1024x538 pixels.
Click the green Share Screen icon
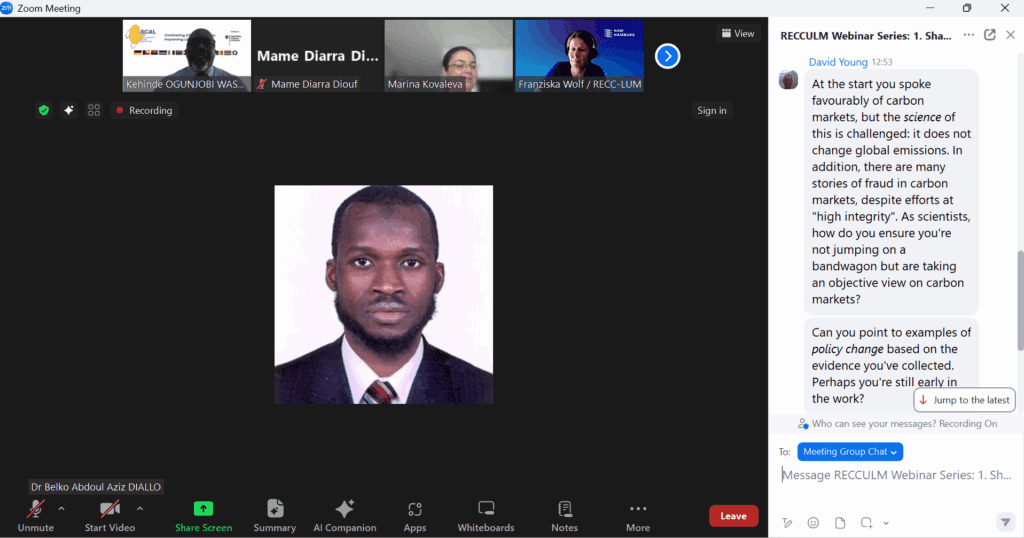[203, 509]
